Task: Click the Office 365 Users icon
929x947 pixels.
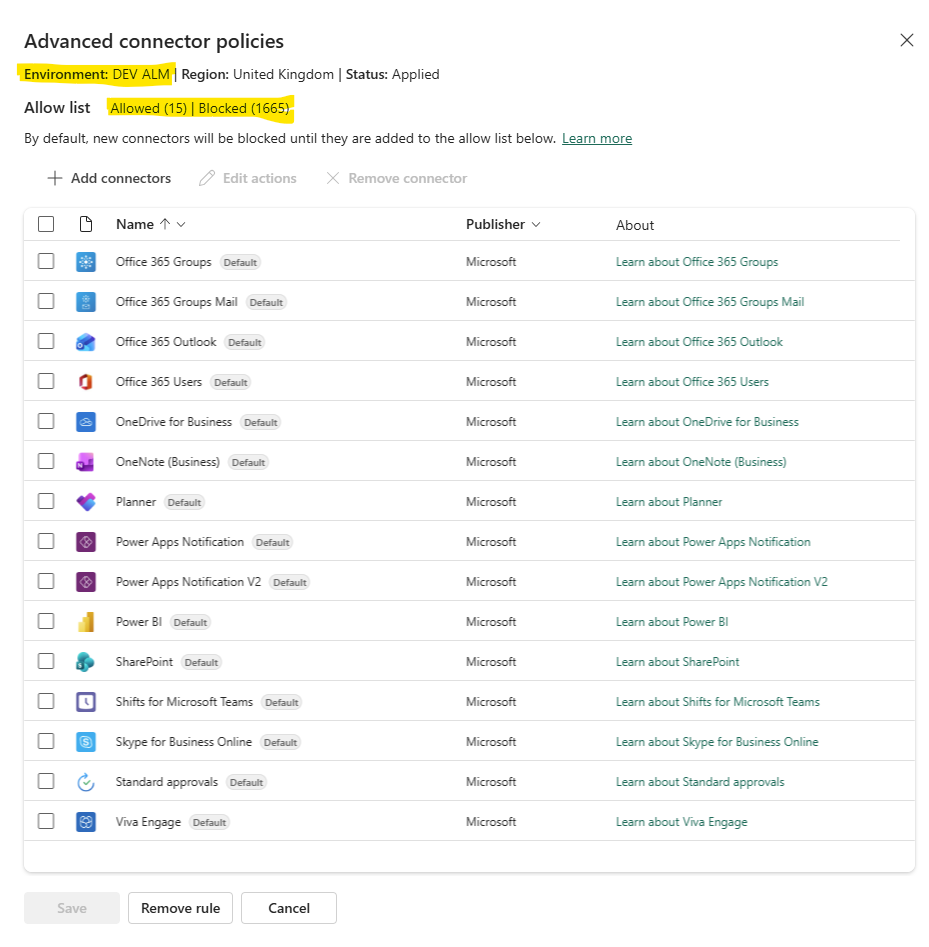Action: click(x=86, y=382)
